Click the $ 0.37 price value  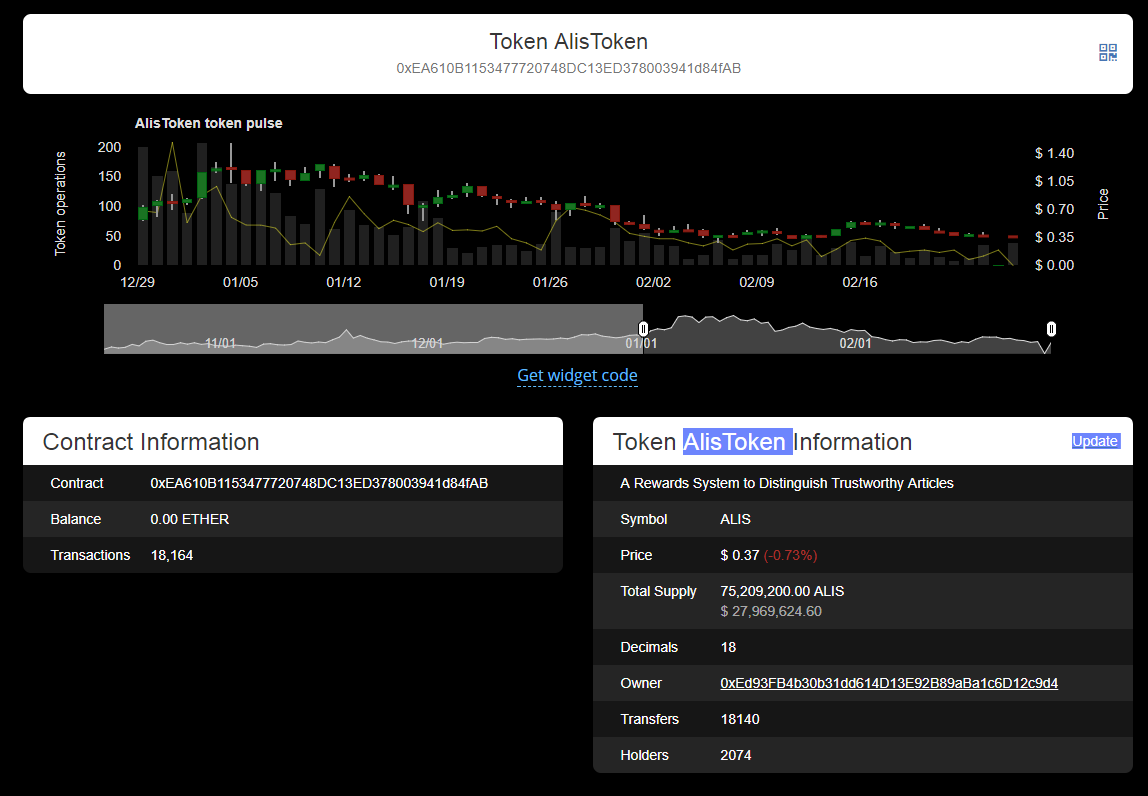(x=739, y=555)
